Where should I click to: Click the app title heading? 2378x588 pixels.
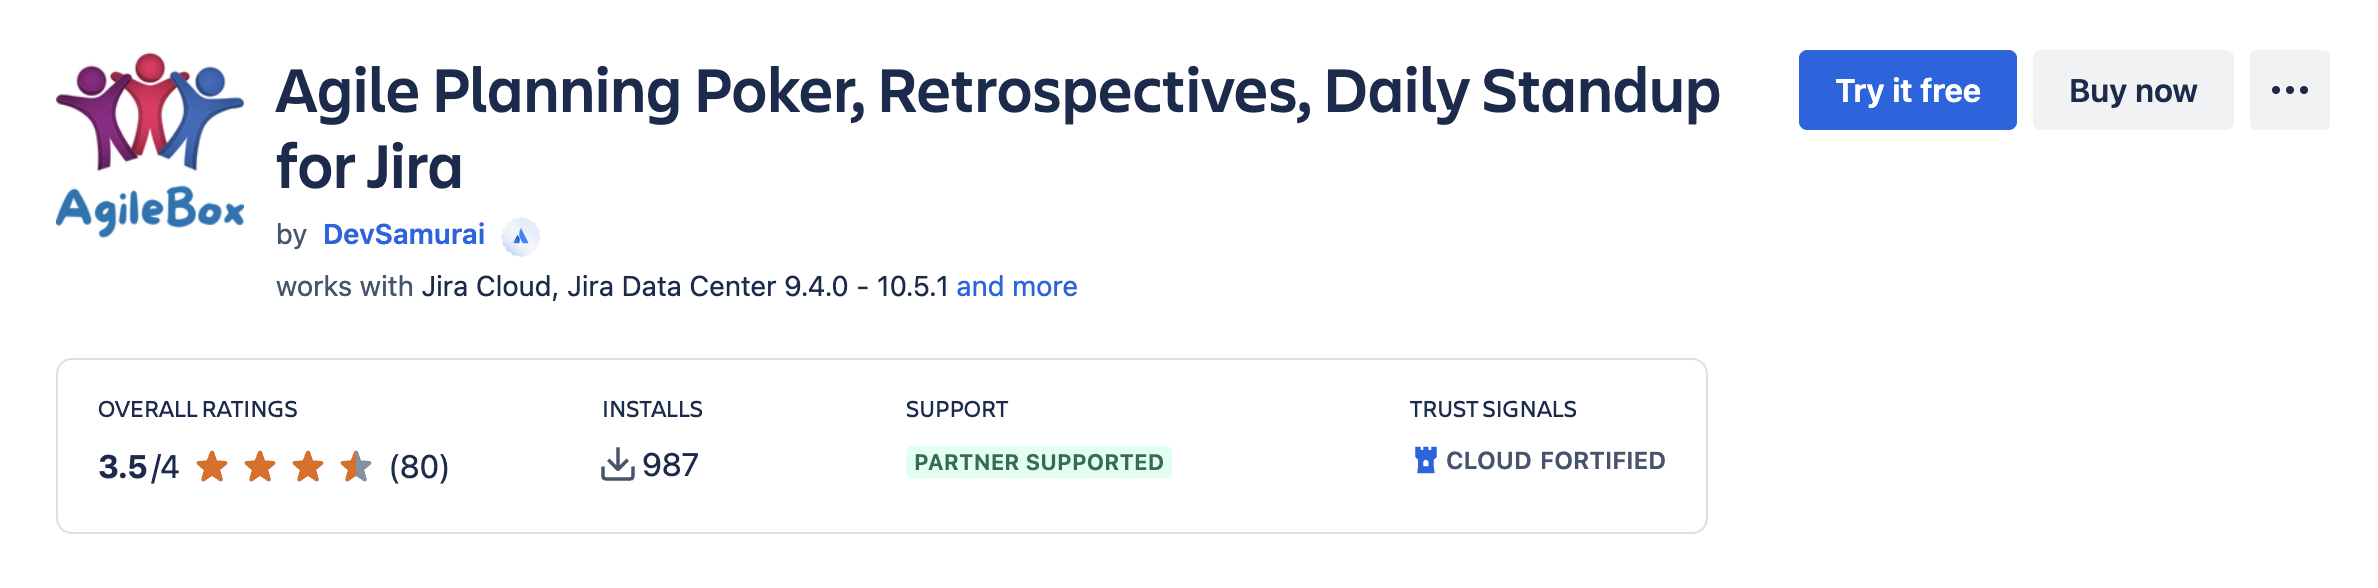click(x=998, y=128)
